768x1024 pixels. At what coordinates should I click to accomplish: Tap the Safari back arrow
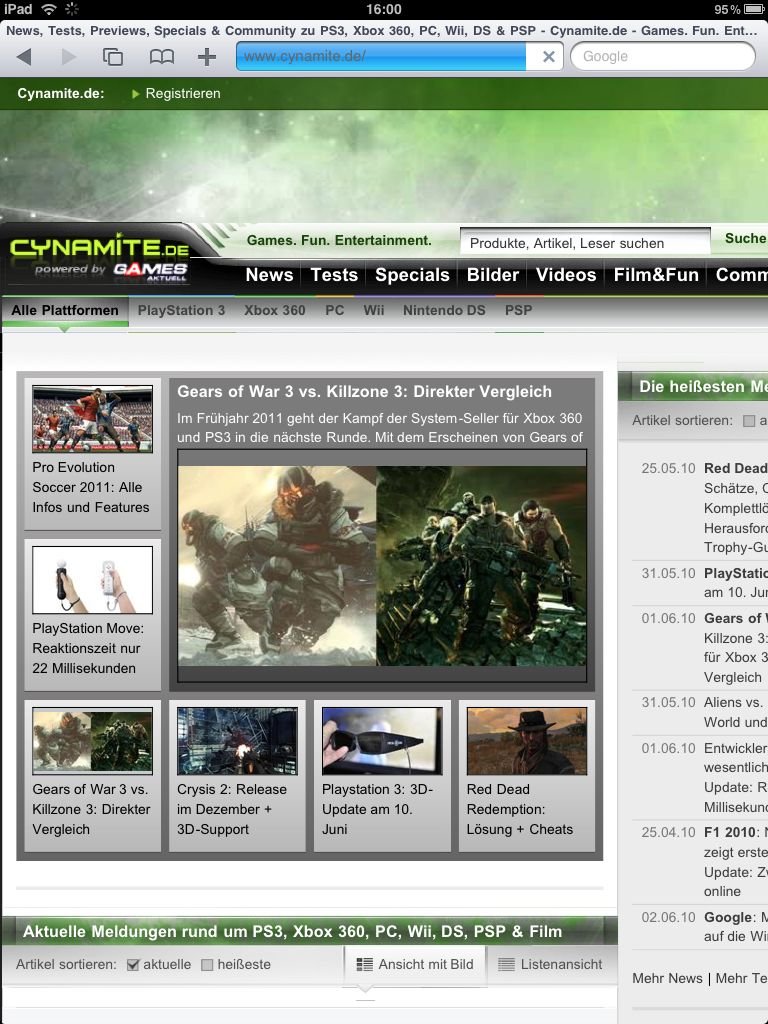pos(24,57)
